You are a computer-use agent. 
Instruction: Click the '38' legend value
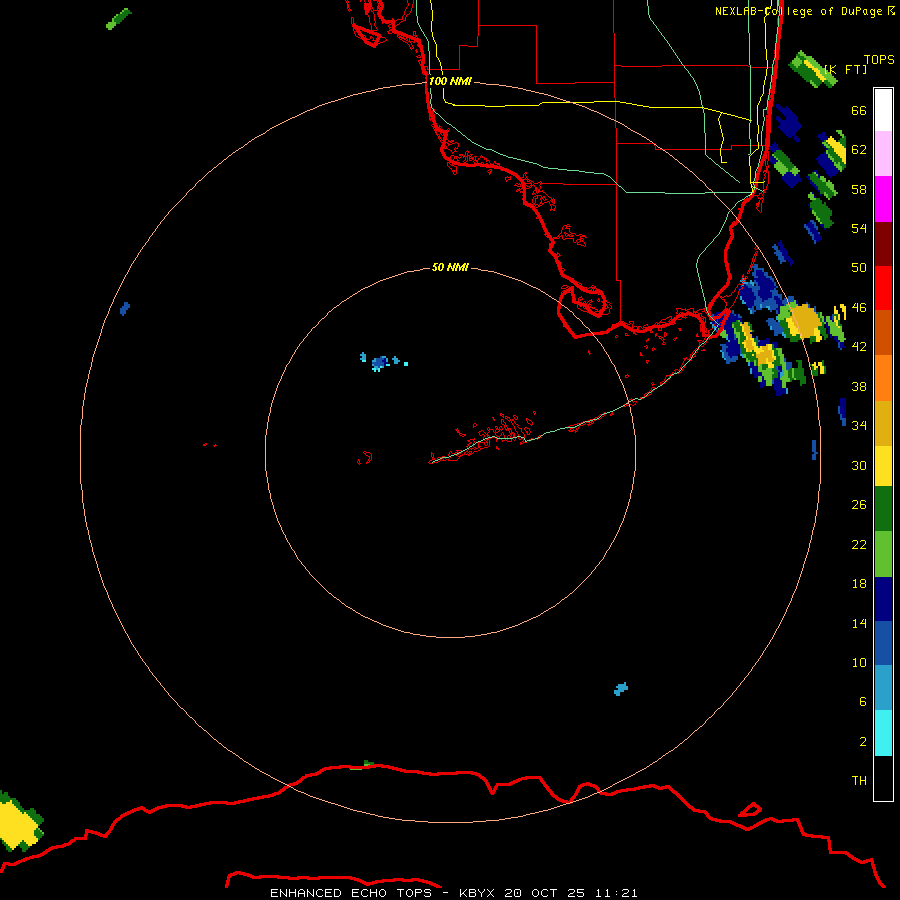[x=859, y=387]
